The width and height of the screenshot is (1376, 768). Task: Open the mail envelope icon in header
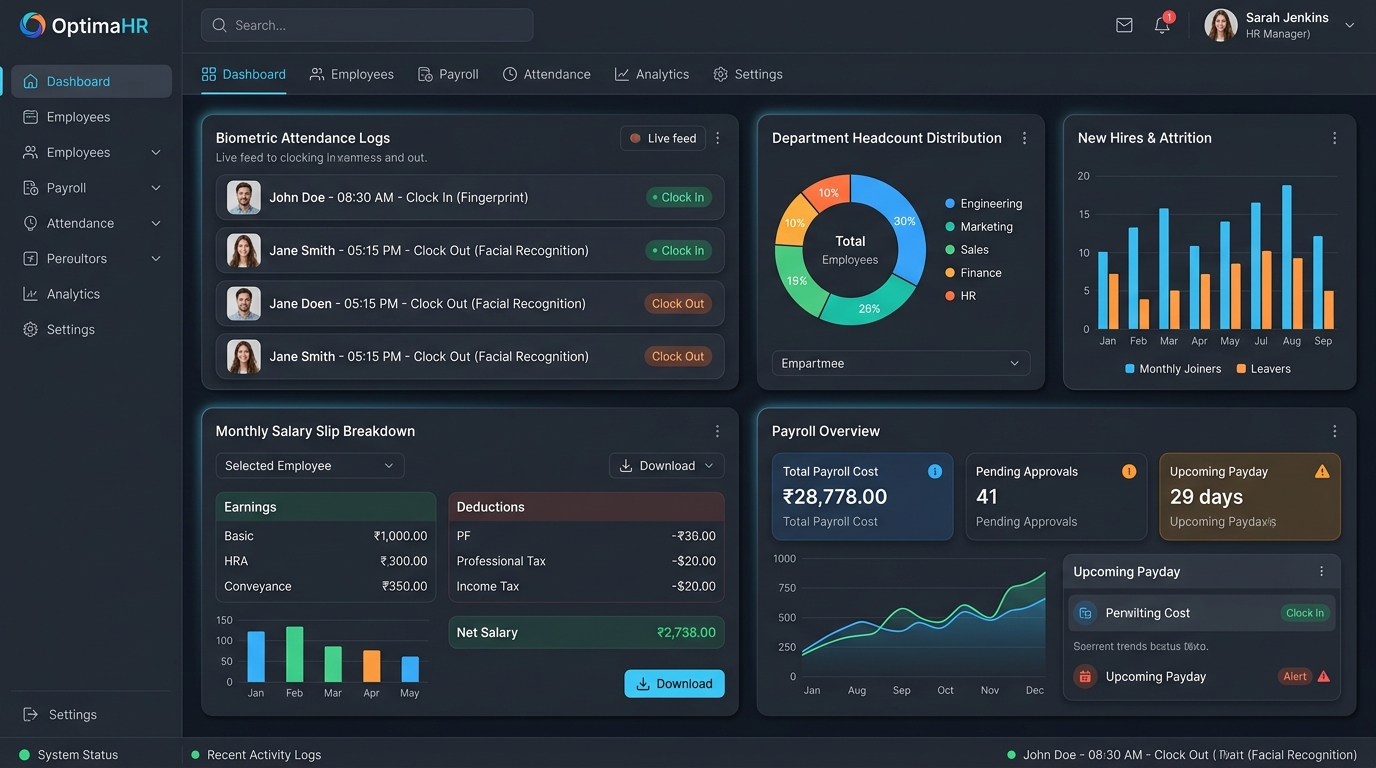pyautogui.click(x=1124, y=25)
